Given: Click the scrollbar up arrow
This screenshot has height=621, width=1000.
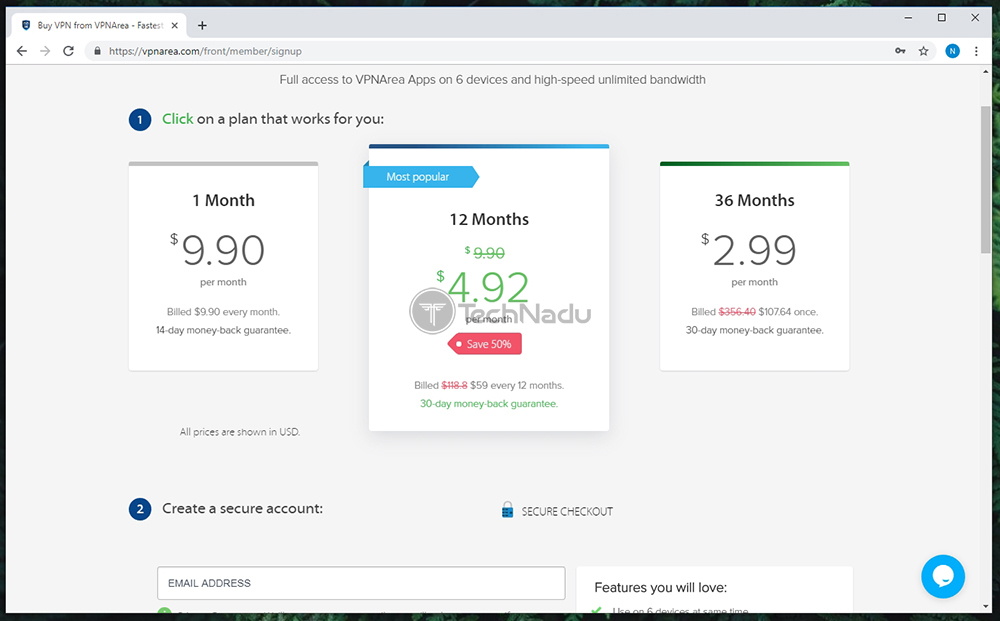Looking at the screenshot, I should [x=985, y=72].
